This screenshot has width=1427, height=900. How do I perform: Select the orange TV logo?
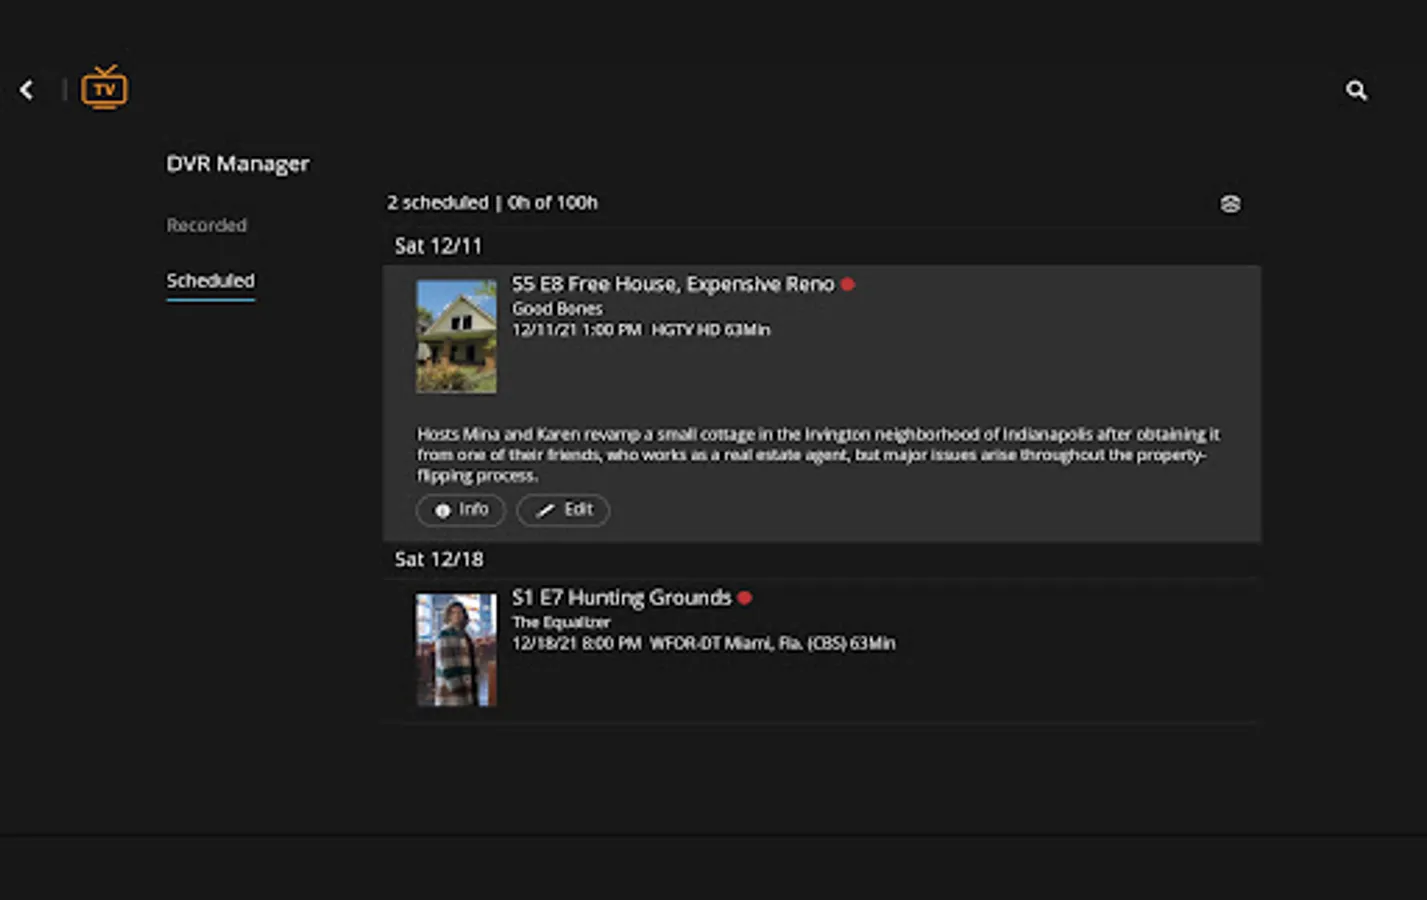click(104, 88)
